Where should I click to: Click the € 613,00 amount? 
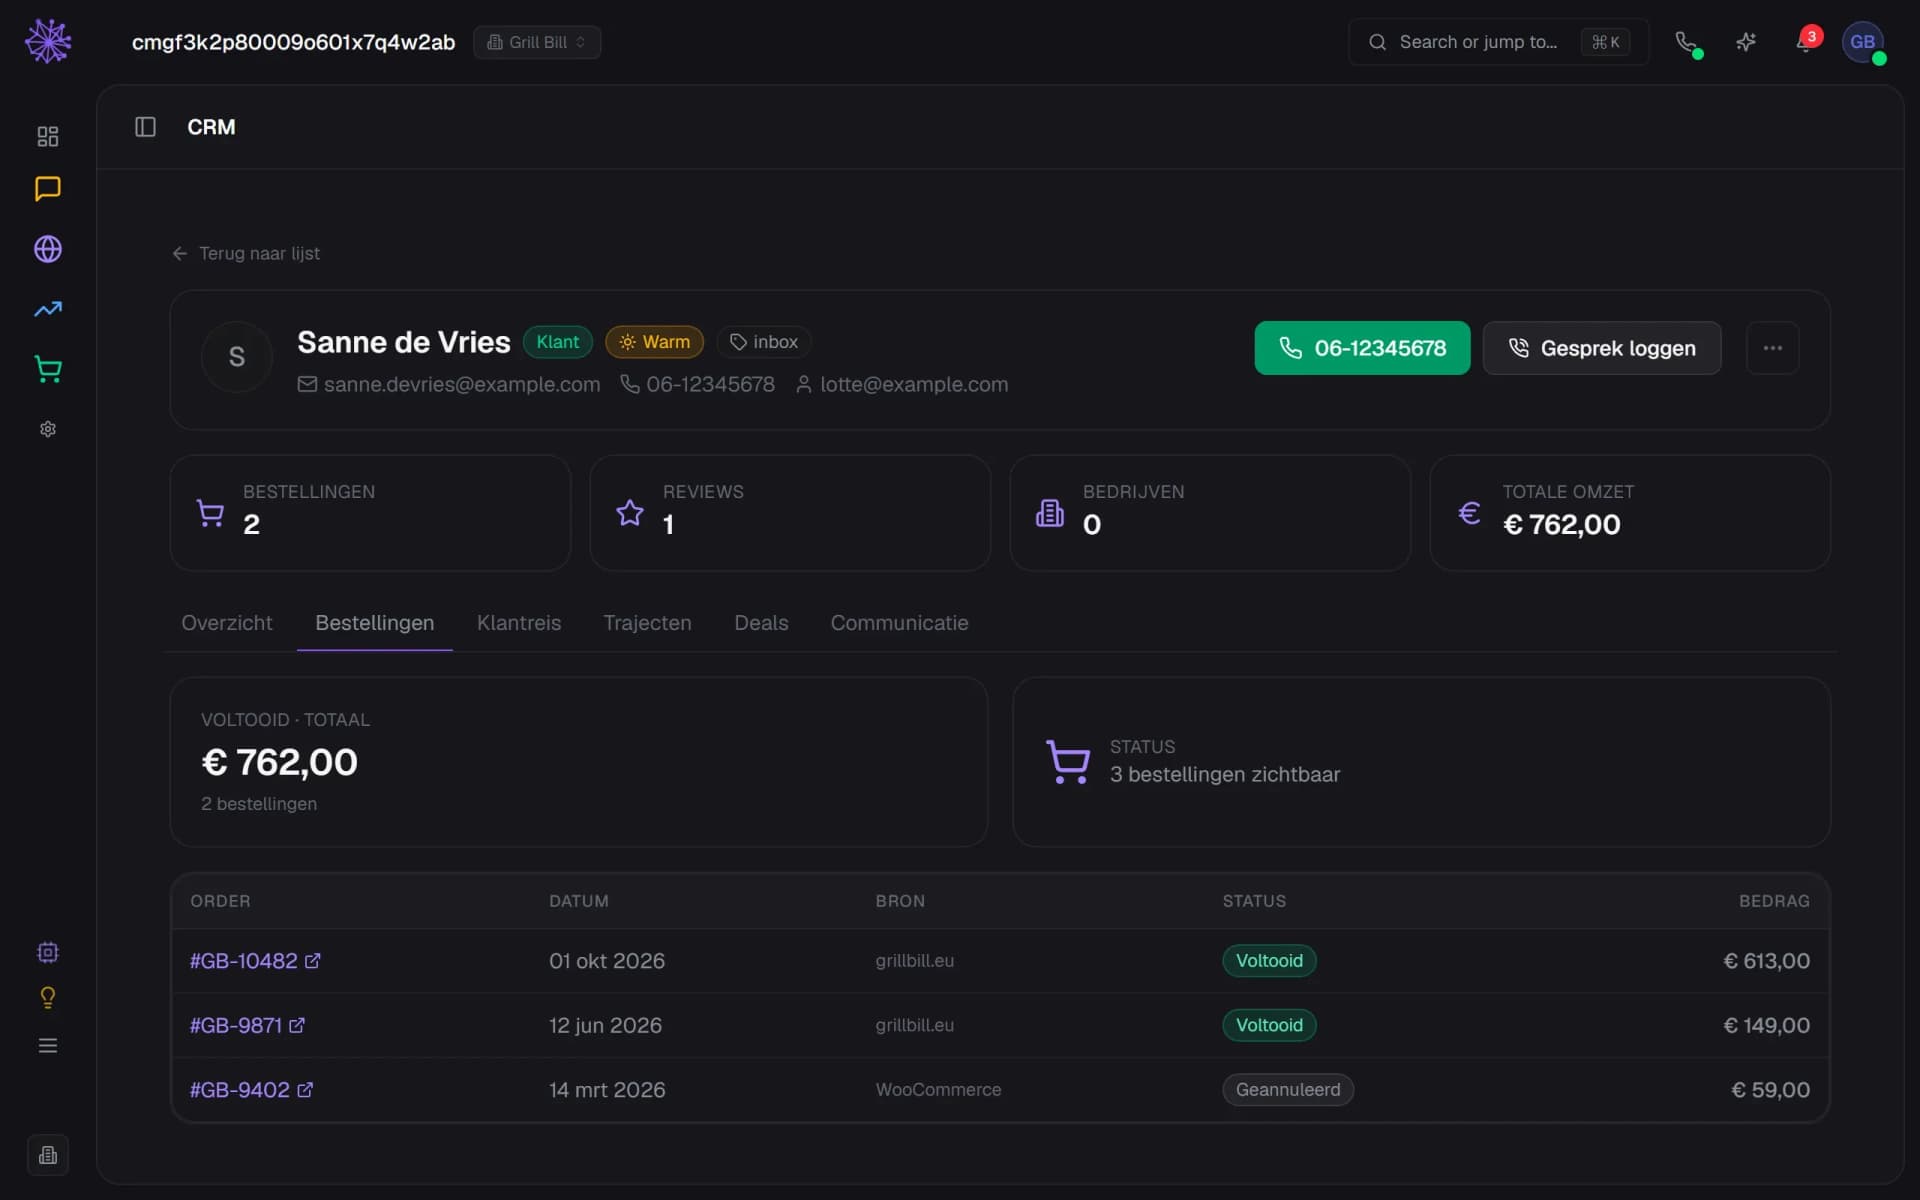pyautogui.click(x=1766, y=961)
